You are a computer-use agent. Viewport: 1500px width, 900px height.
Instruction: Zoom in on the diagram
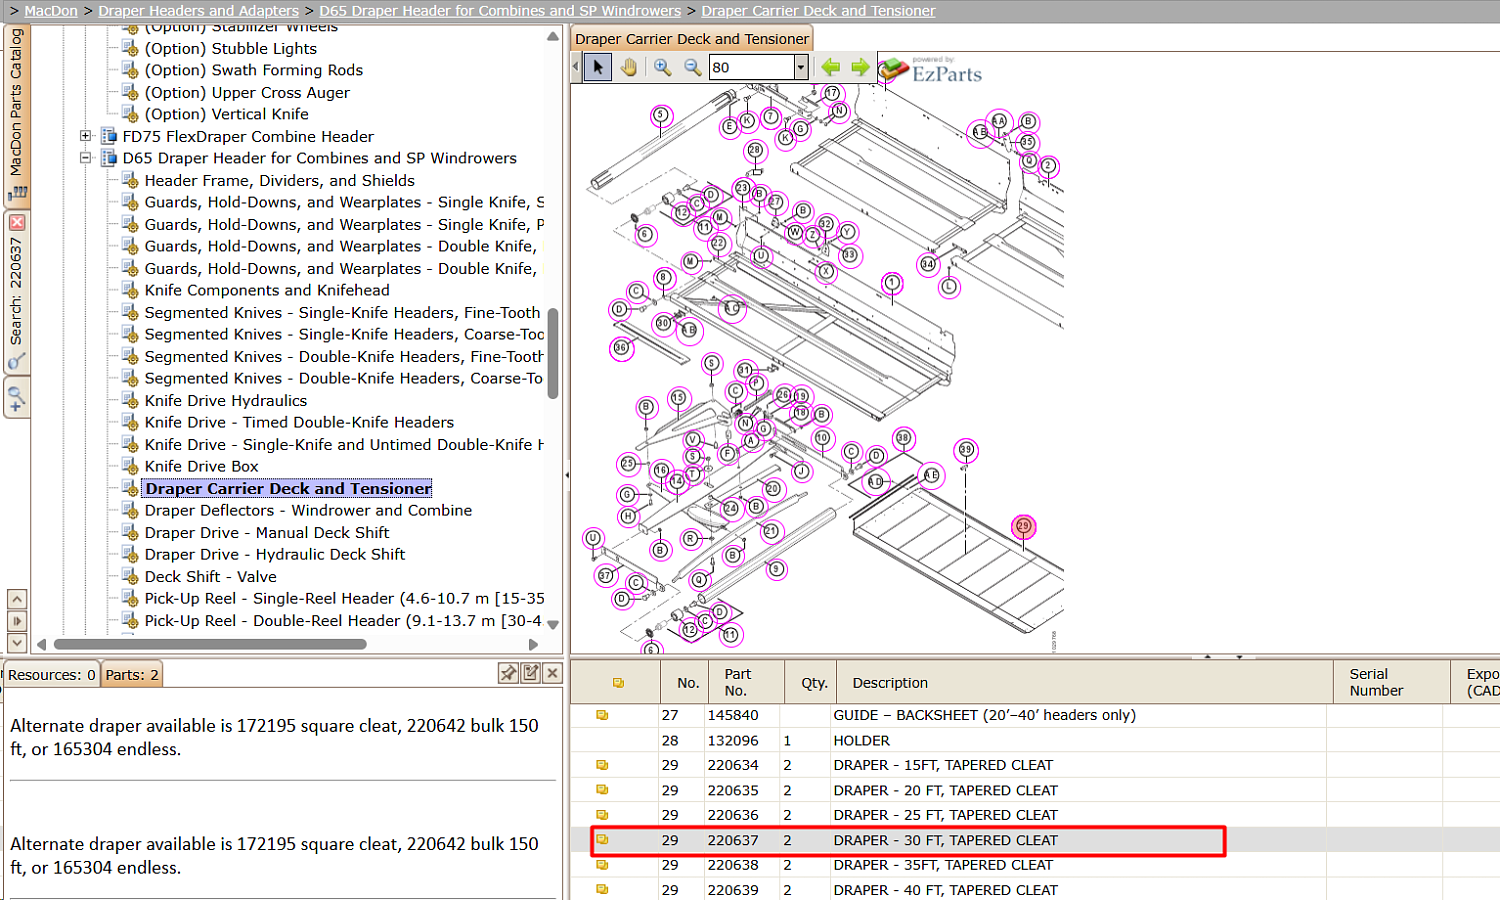pos(662,67)
